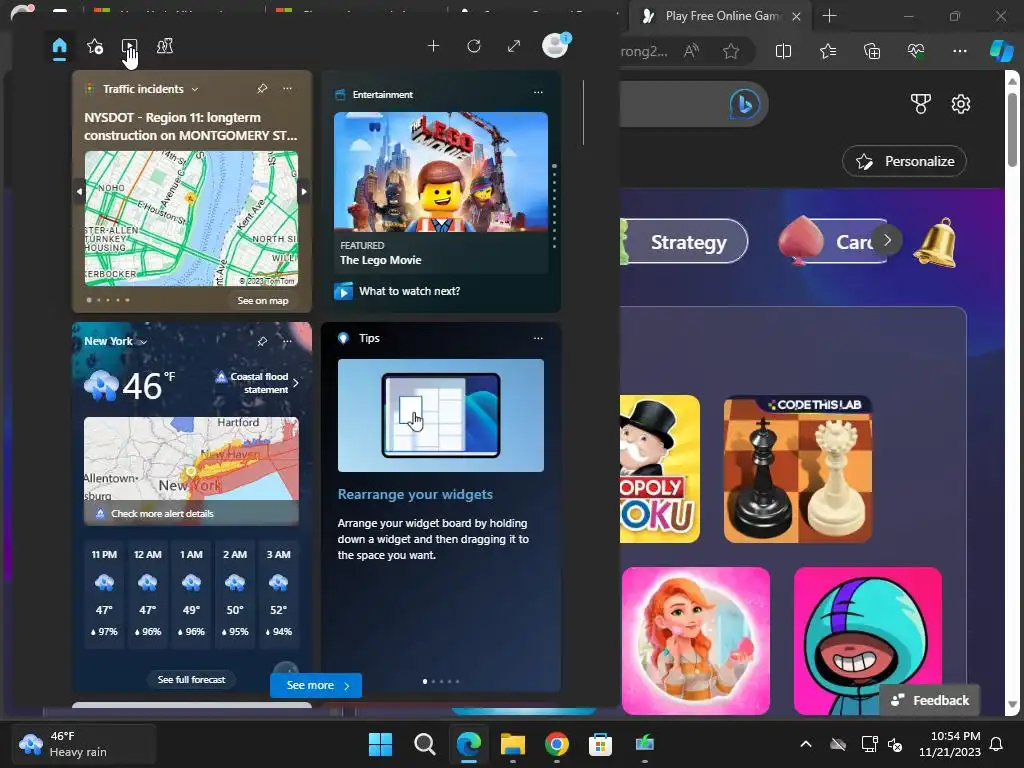This screenshot has width=1024, height=768.
Task: Open the widgets profile avatar
Action: coord(555,46)
